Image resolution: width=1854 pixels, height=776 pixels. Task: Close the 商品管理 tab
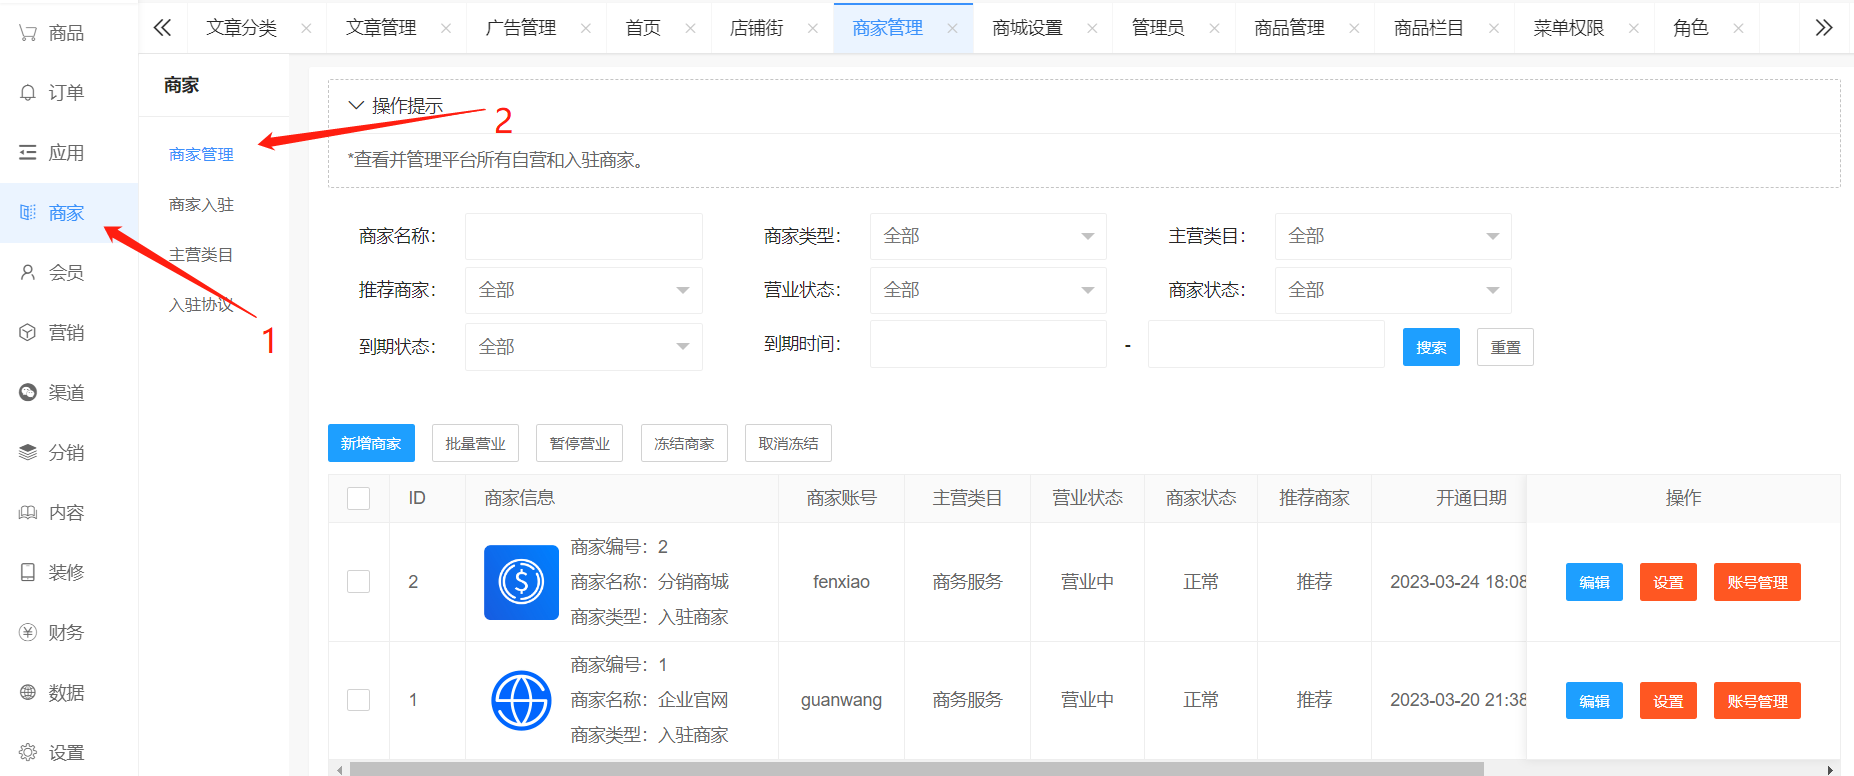(x=1354, y=29)
